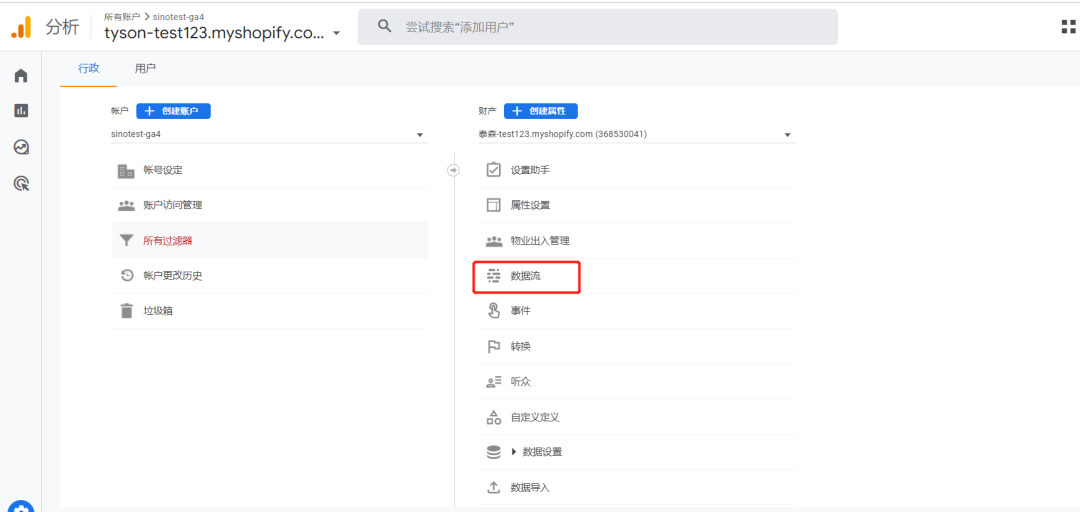
Task: Click the circular arrow between columns
Action: tap(453, 170)
